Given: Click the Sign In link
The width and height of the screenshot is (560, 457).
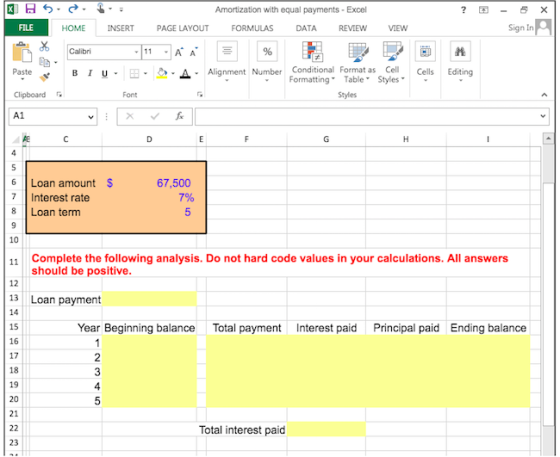Looking at the screenshot, I should pos(521,28).
